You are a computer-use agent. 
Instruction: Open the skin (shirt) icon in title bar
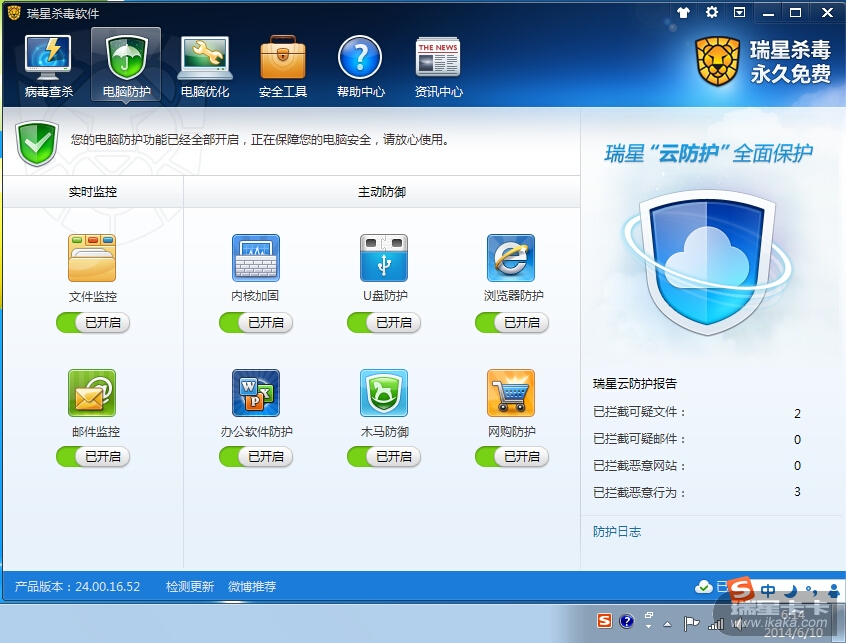click(x=684, y=12)
